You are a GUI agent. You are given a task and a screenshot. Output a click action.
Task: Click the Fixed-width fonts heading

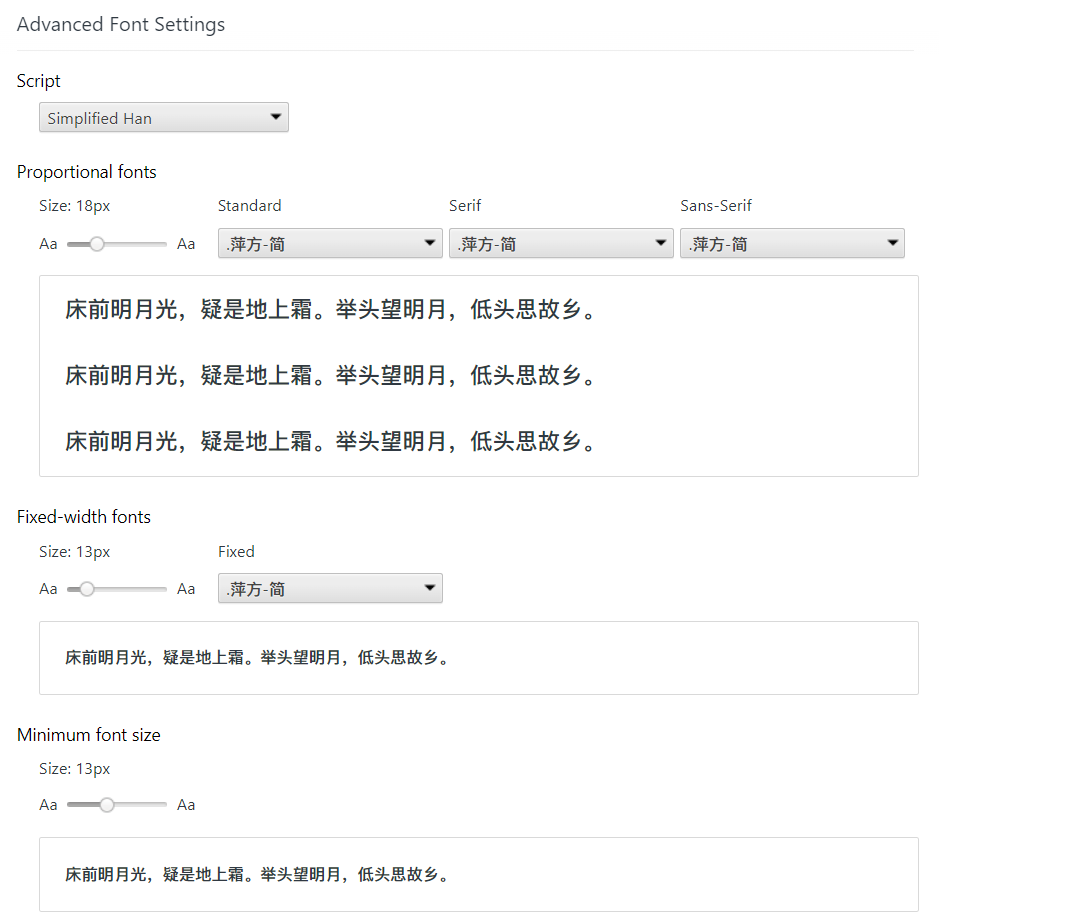click(x=83, y=517)
